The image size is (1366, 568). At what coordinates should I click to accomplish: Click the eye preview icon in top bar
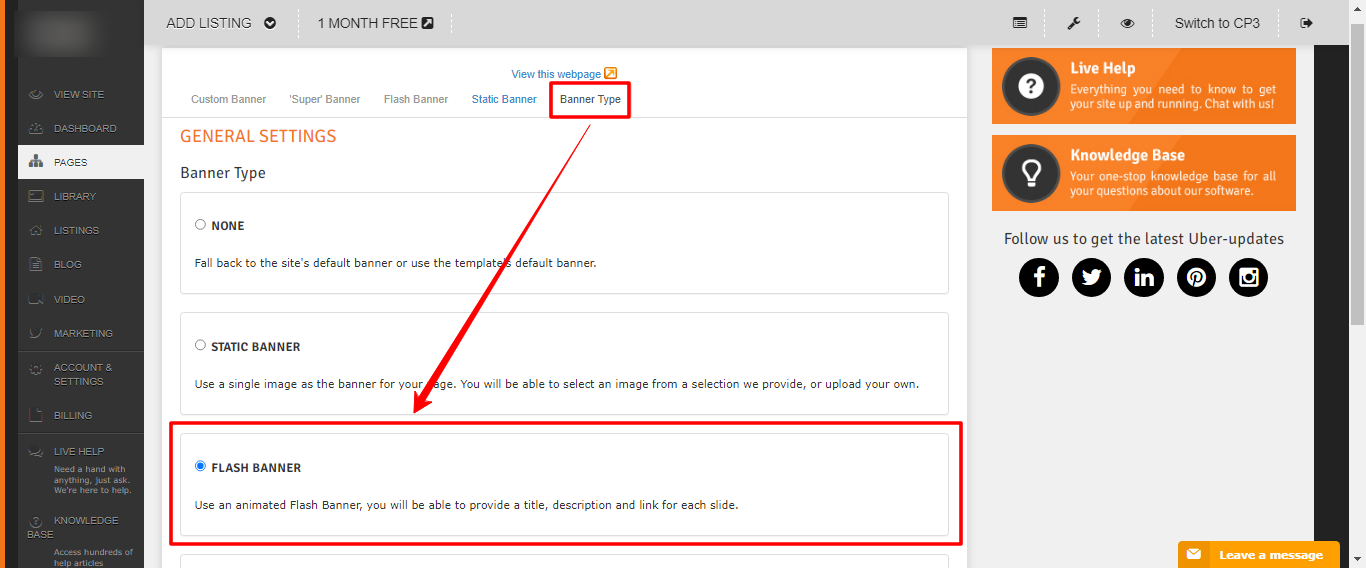(1127, 23)
